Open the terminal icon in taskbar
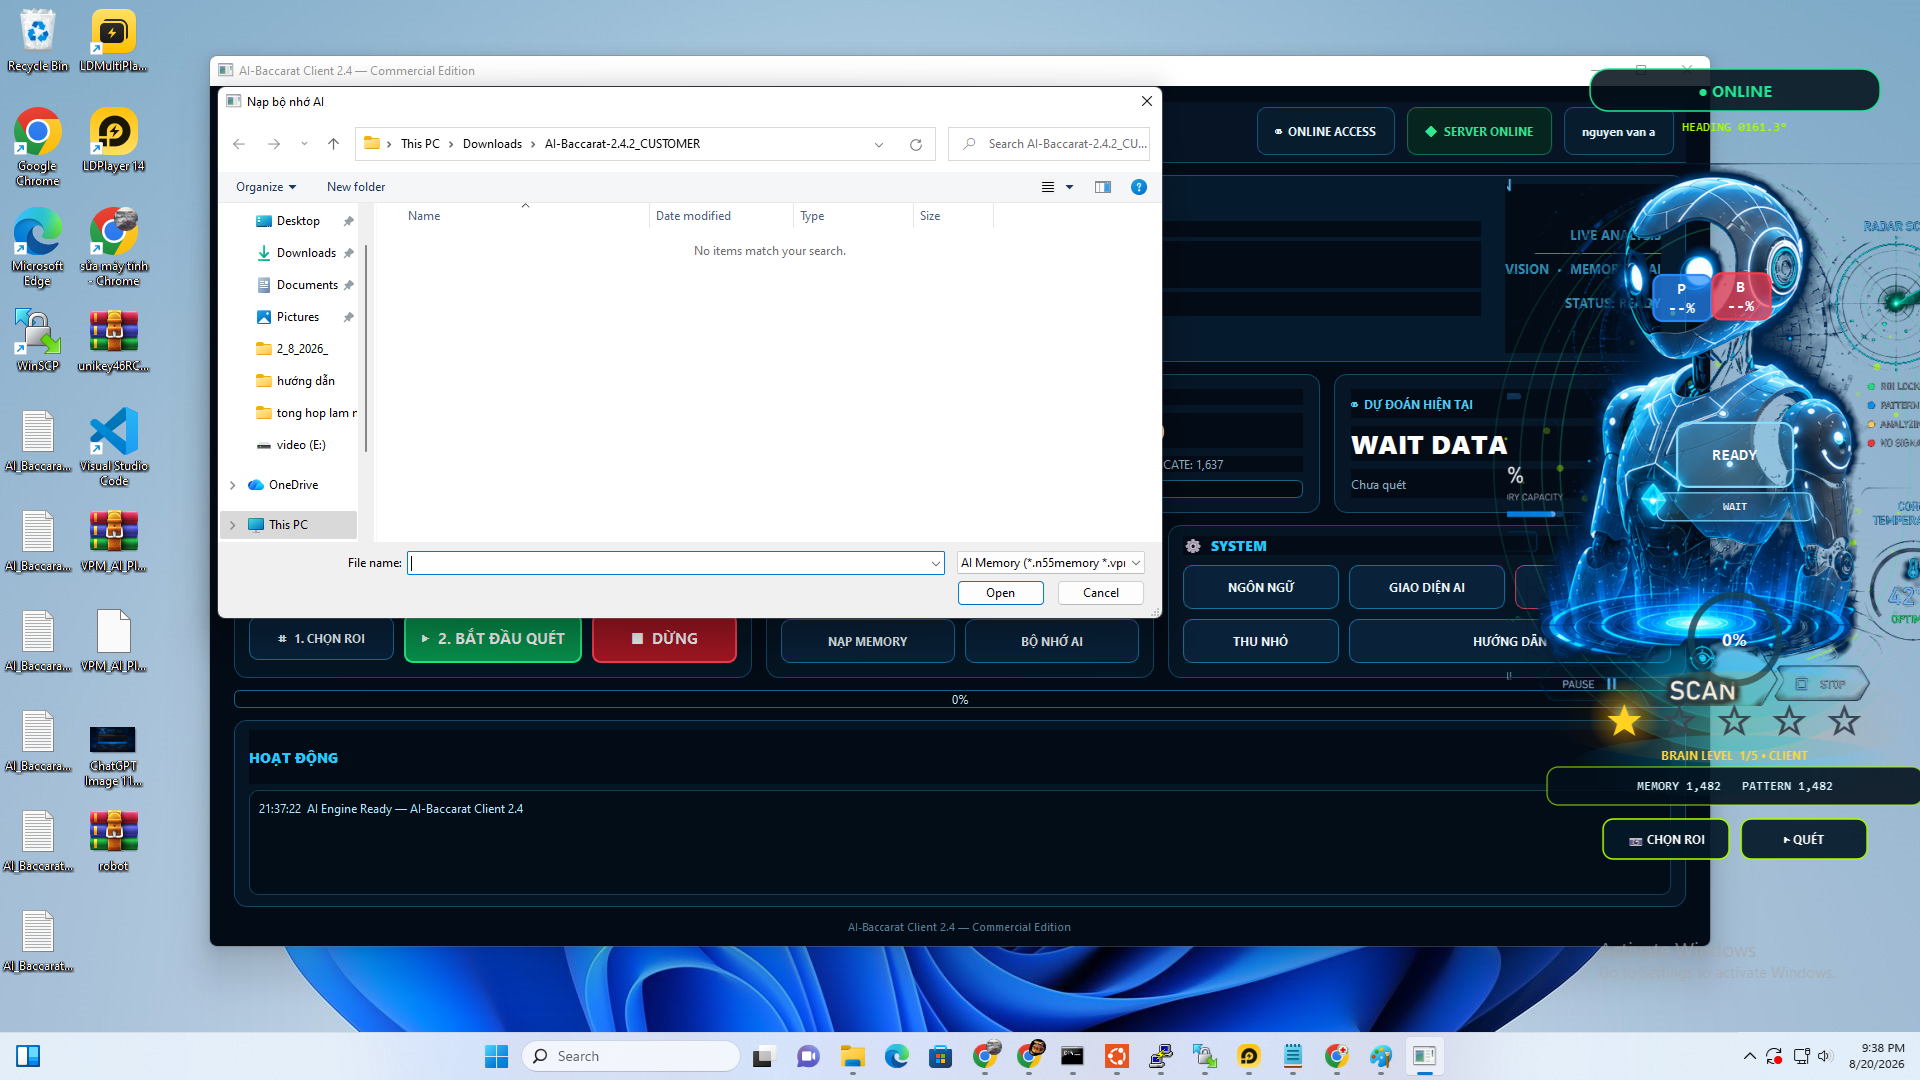This screenshot has height=1080, width=1920. click(1072, 1056)
